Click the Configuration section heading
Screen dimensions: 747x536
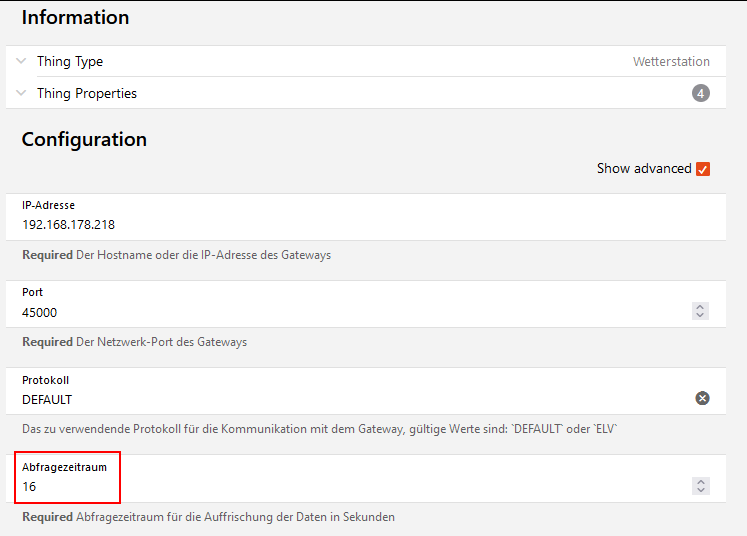84,139
